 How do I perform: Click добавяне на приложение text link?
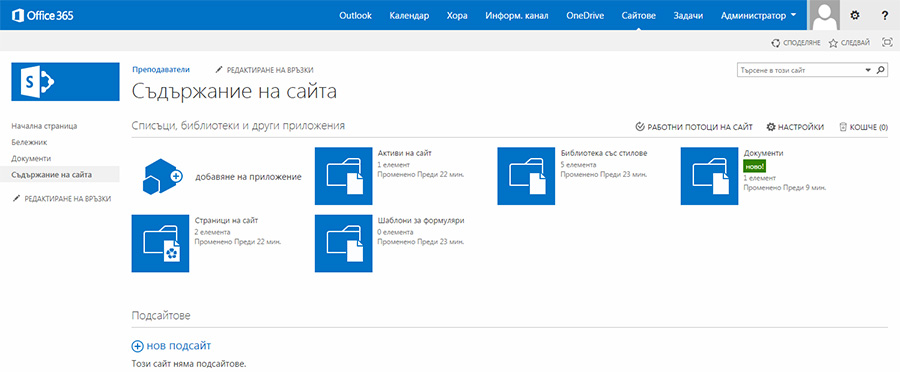point(249,177)
